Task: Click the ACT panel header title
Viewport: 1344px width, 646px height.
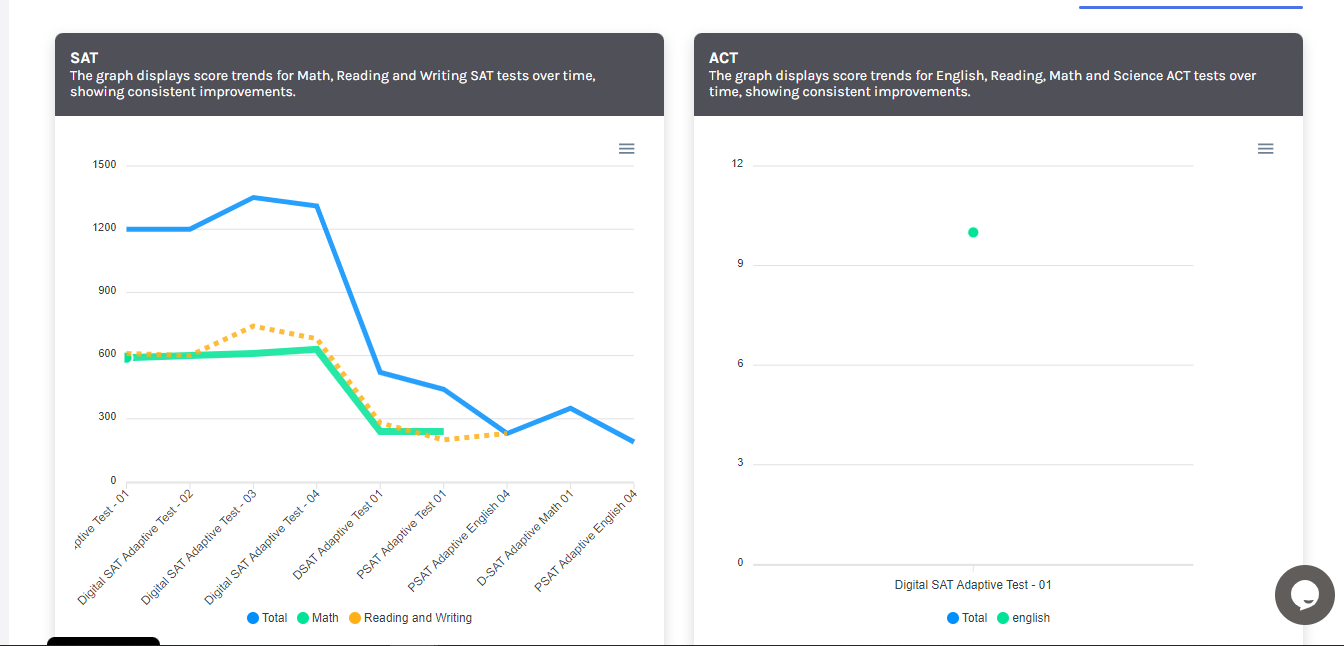Action: click(x=723, y=58)
